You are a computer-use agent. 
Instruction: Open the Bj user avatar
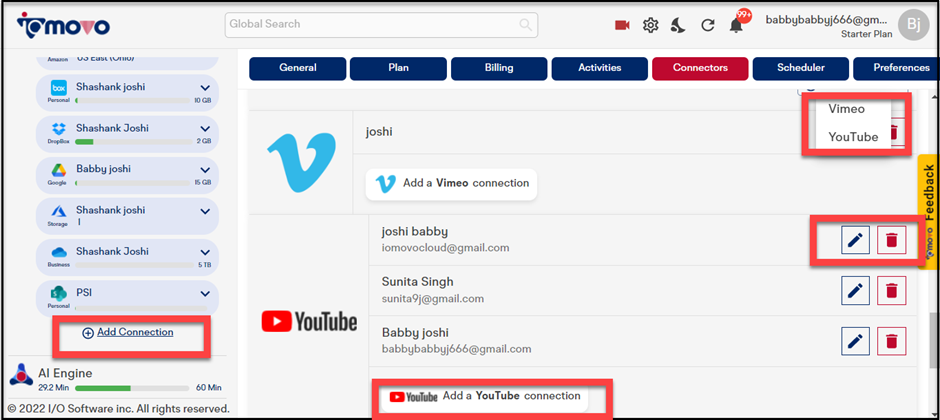913,25
